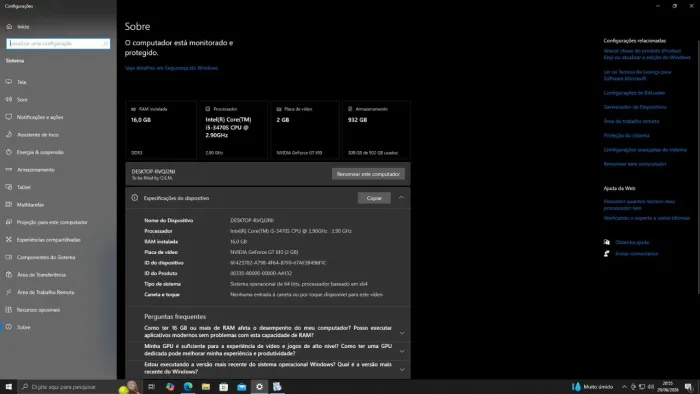Show hidden system tray icons
This screenshot has height=394, width=700.
[x=624, y=387]
